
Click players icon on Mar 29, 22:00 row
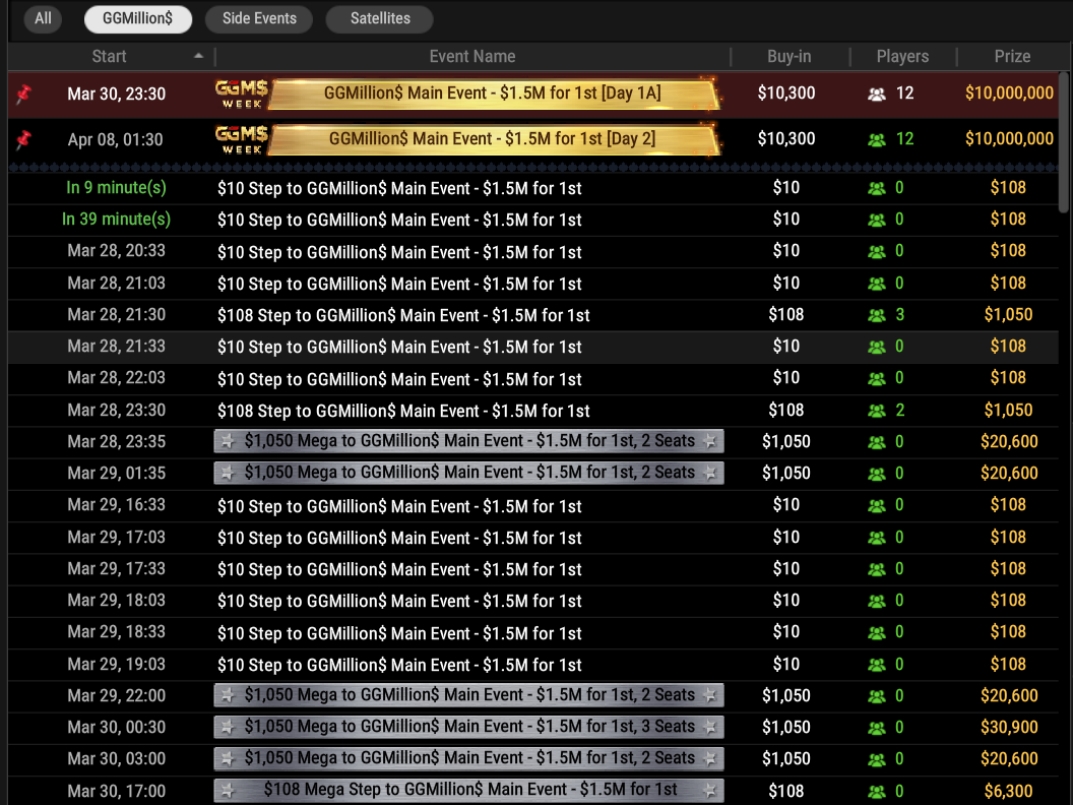877,697
